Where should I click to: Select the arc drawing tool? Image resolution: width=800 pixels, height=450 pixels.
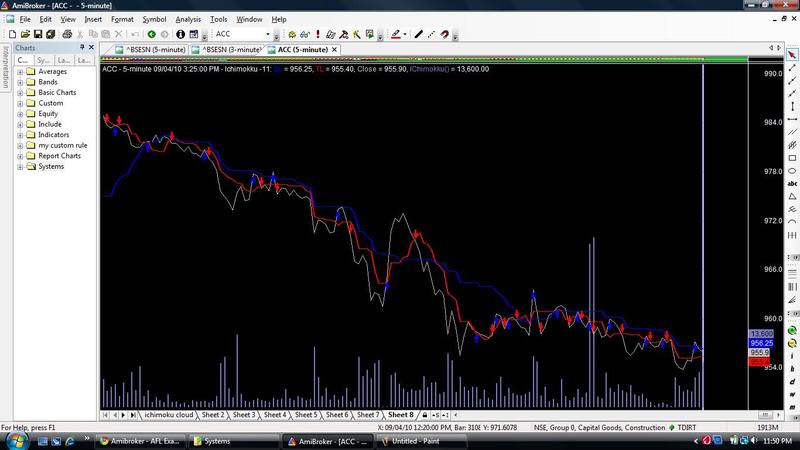pos(792,222)
